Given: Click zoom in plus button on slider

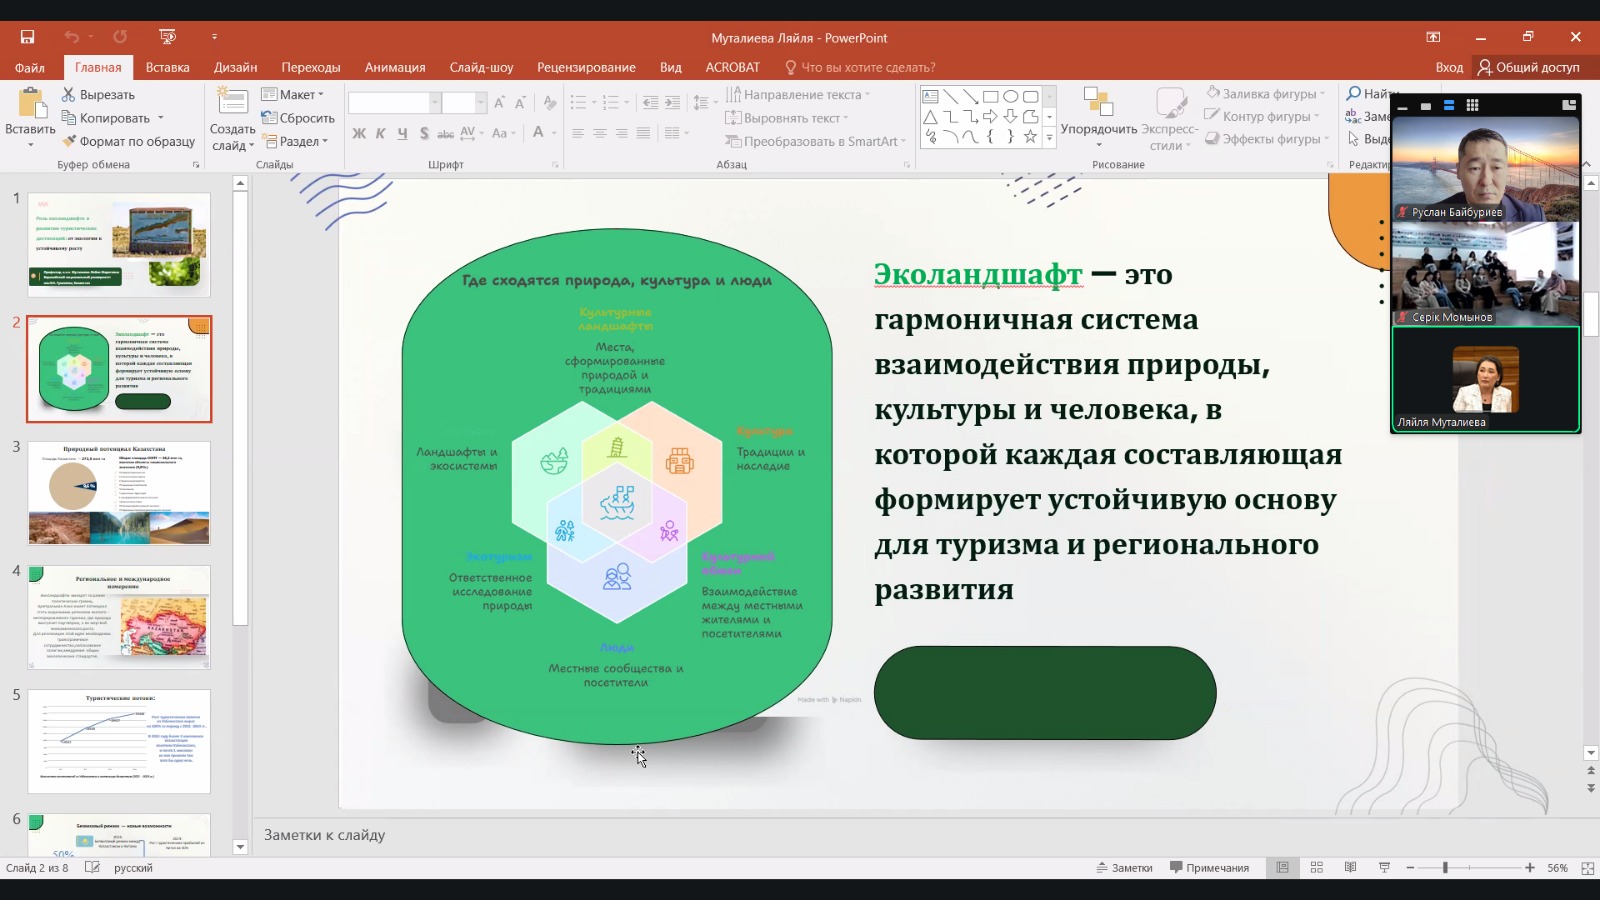Looking at the screenshot, I should click(1530, 868).
